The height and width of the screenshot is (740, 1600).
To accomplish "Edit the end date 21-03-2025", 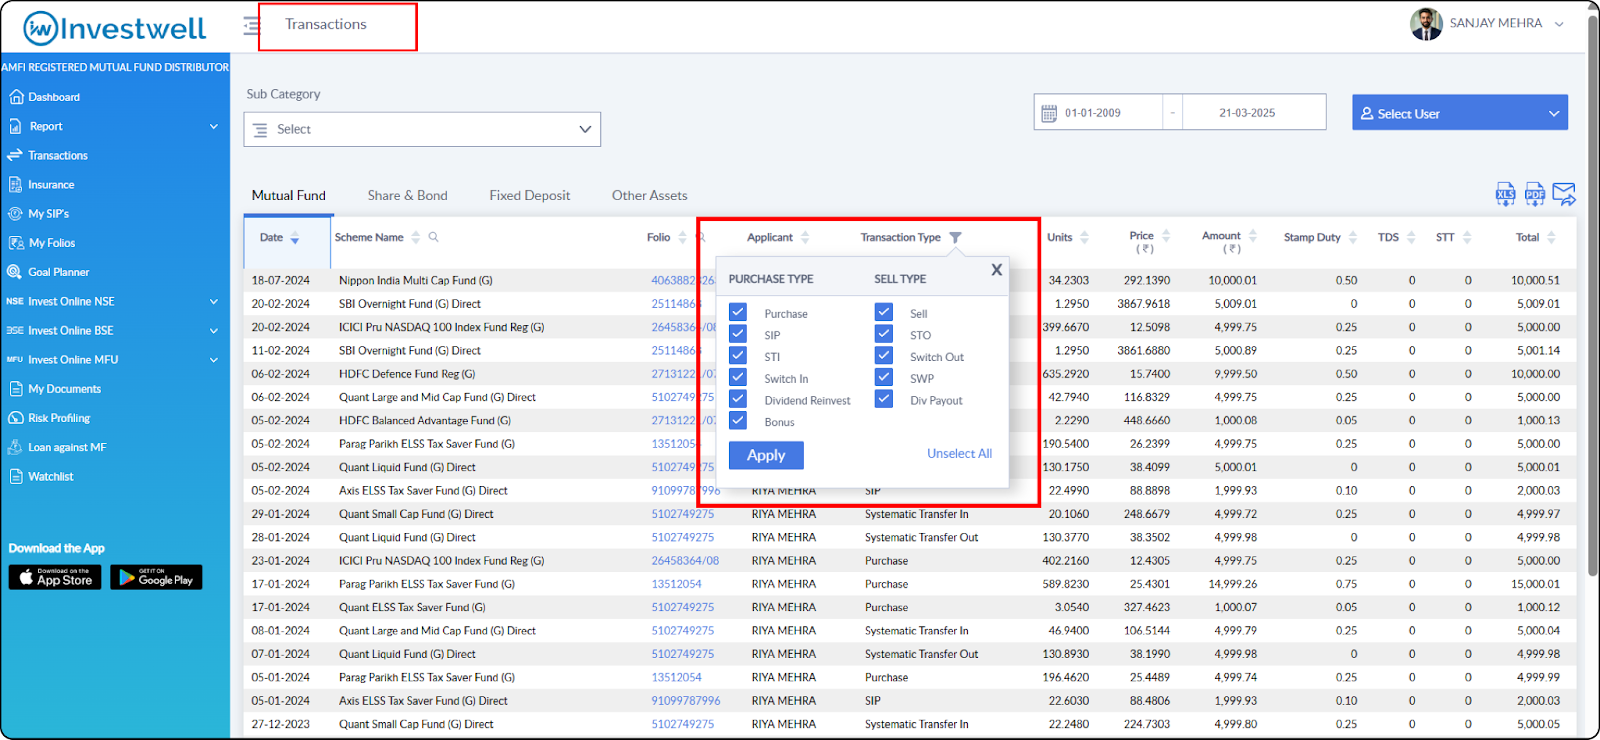I will tap(1247, 113).
